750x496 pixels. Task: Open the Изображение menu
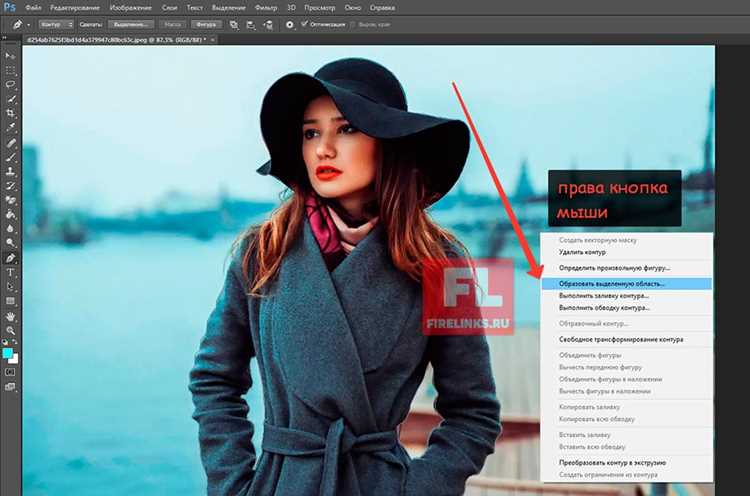click(131, 8)
